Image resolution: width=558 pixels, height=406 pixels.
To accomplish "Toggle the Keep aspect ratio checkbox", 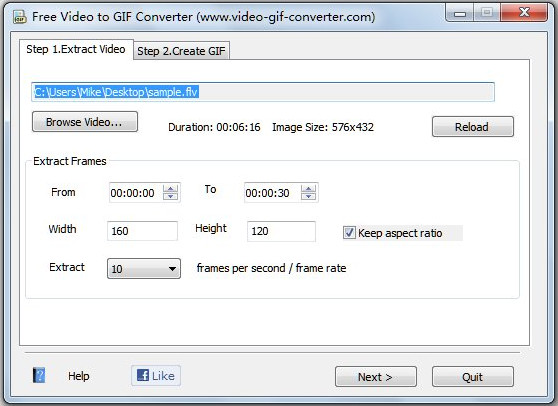I will pyautogui.click(x=349, y=233).
